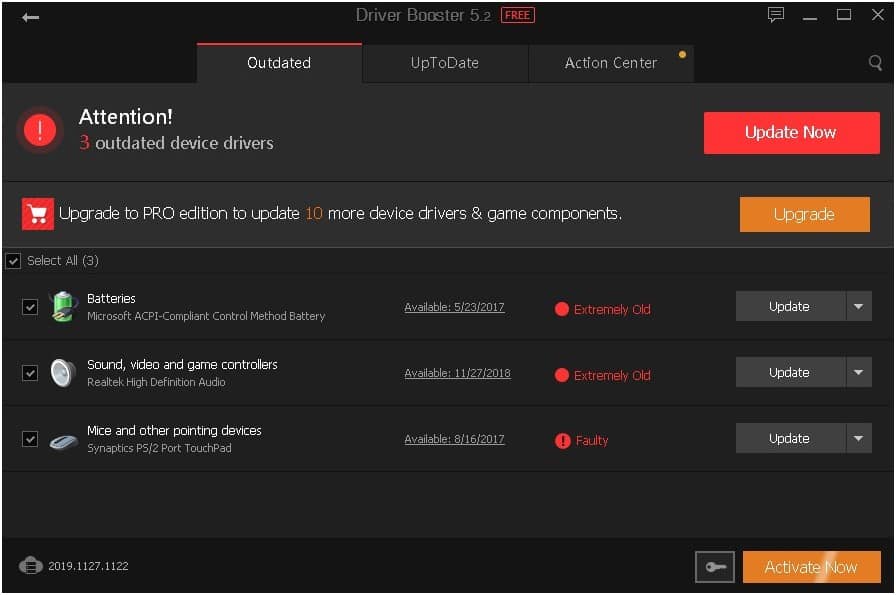Open the driver search magnifier
This screenshot has width=896, height=595.
coord(875,62)
